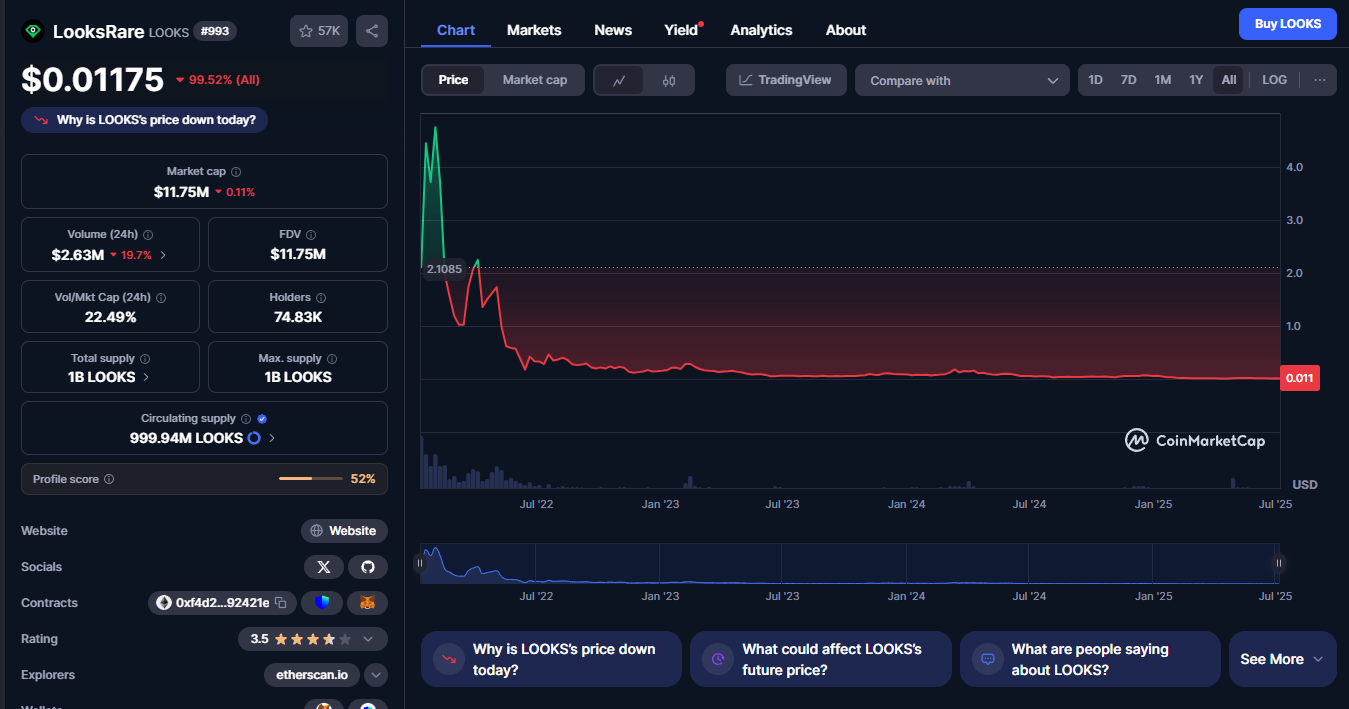Click the circulating supply progress ring icon
This screenshot has width=1349, height=709.
pyautogui.click(x=254, y=438)
